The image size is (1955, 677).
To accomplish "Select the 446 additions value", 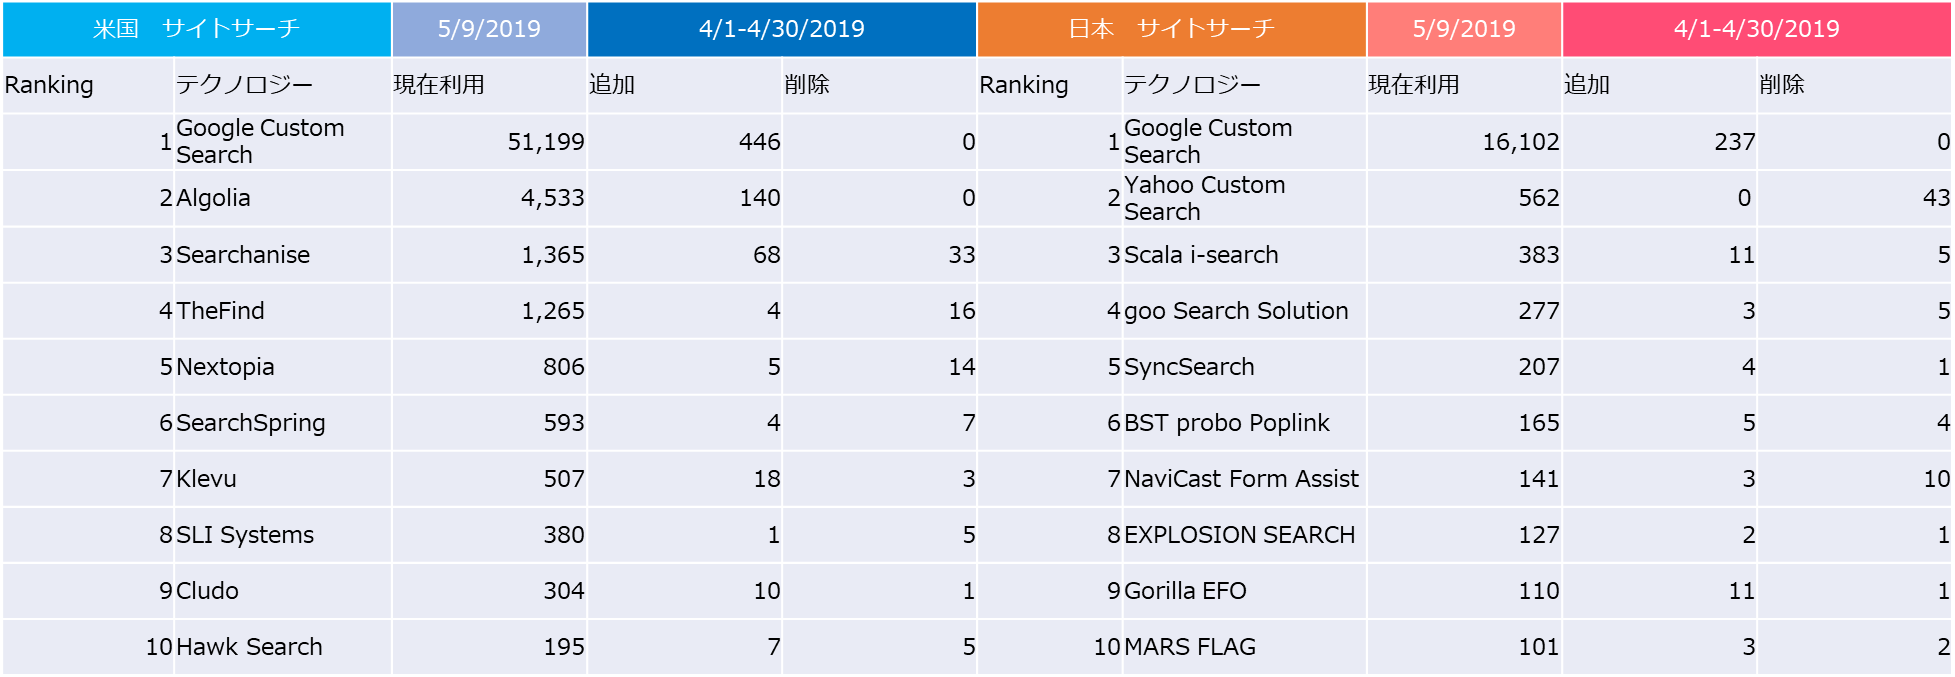I will (759, 142).
